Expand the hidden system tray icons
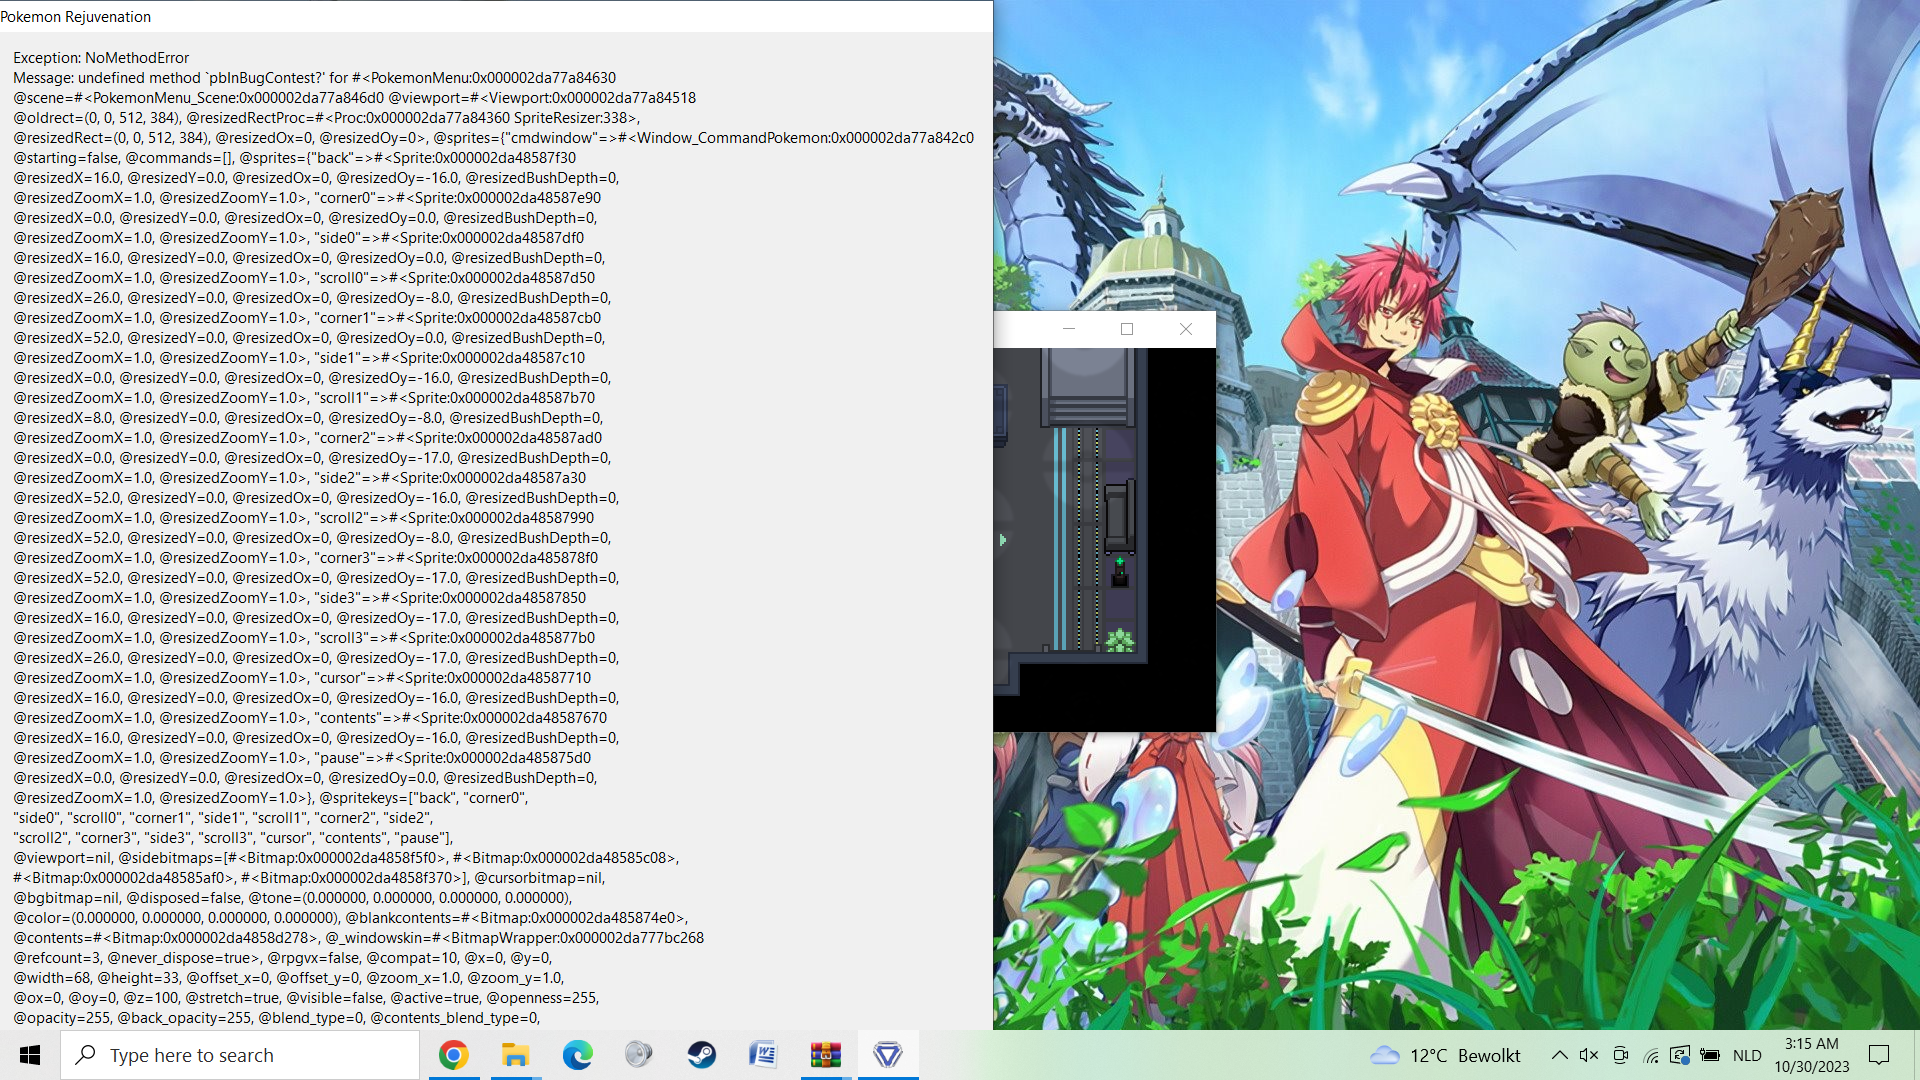This screenshot has width=1920, height=1080. click(x=1559, y=1055)
